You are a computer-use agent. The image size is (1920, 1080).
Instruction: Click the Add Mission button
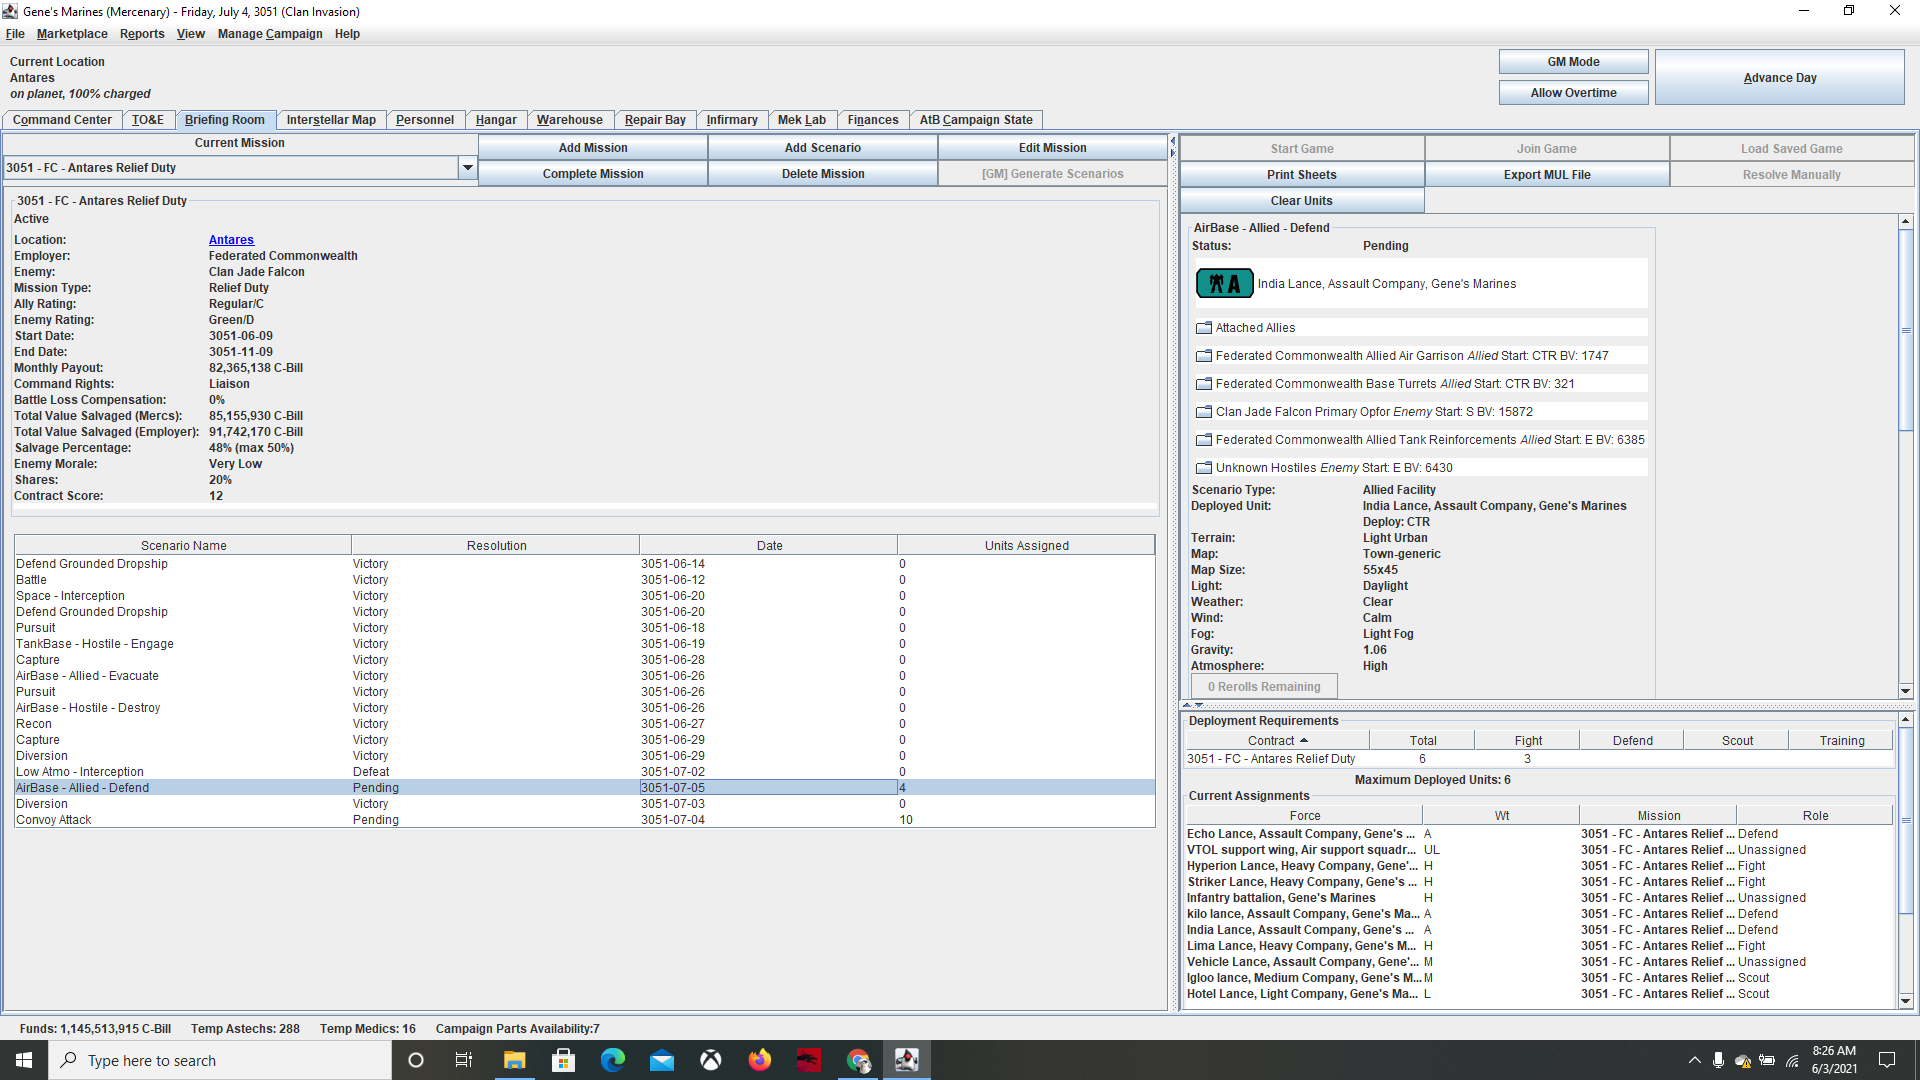tap(593, 148)
